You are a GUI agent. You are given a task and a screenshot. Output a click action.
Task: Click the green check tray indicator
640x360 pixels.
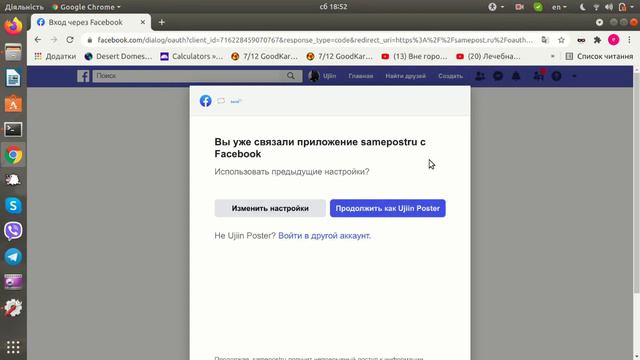[x=538, y=7]
